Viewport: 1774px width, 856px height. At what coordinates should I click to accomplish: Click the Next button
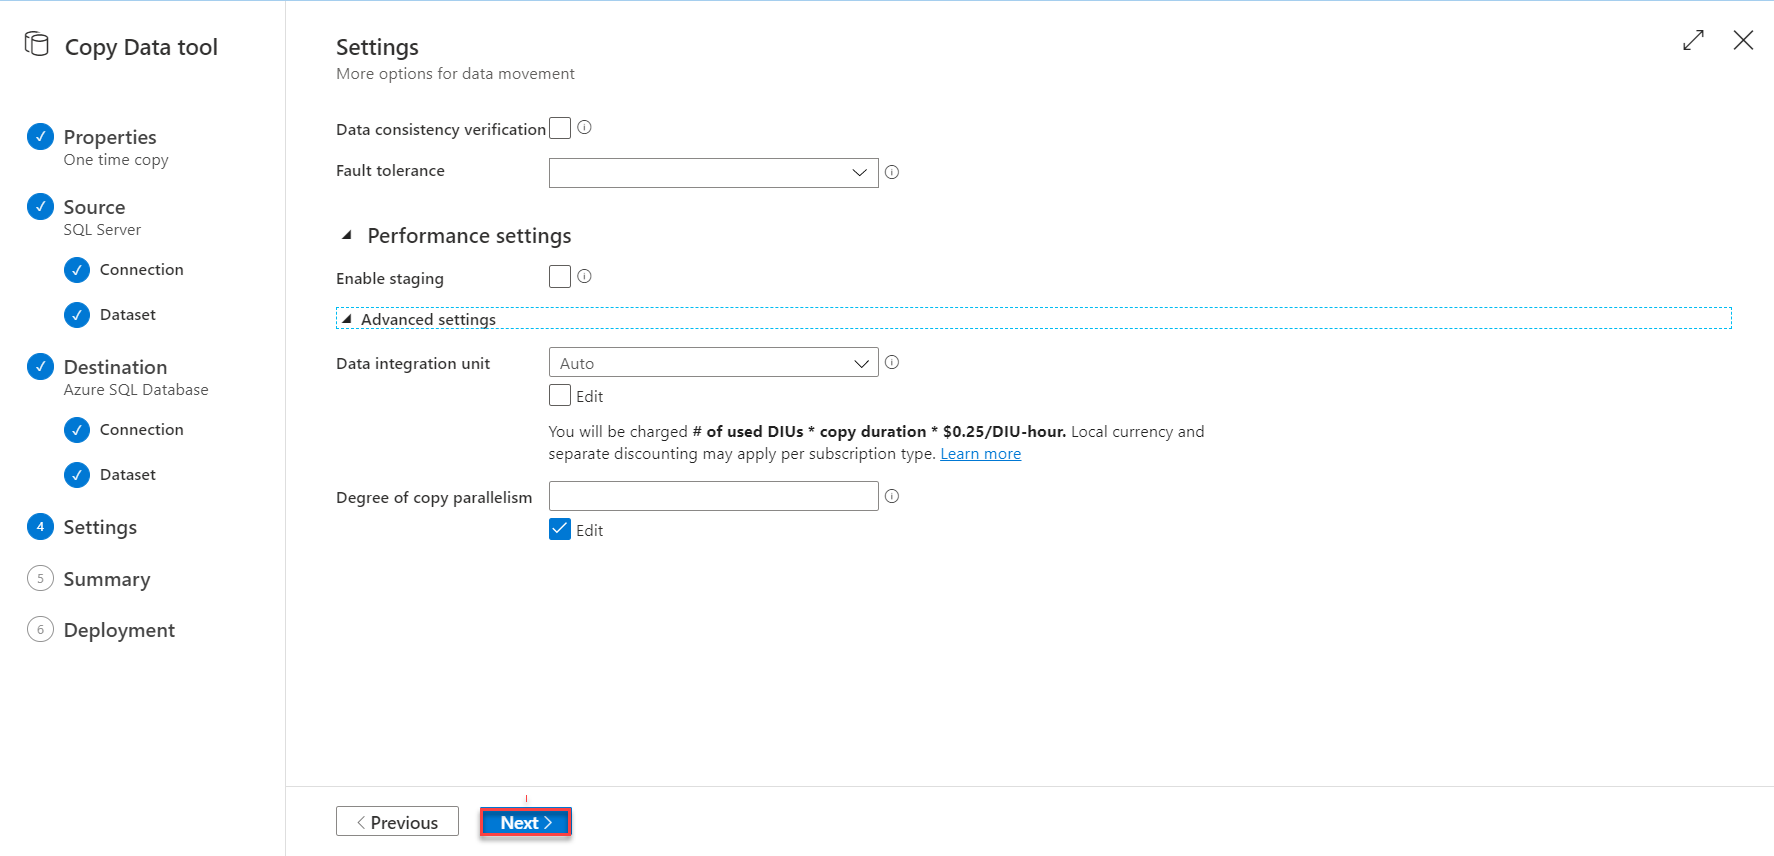tap(525, 822)
